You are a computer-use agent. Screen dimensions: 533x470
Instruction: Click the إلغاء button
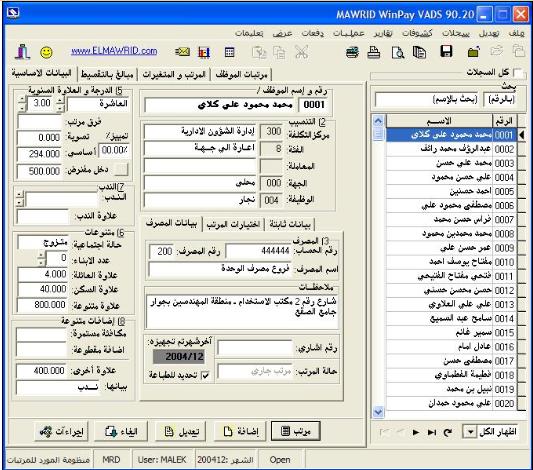tap(121, 431)
